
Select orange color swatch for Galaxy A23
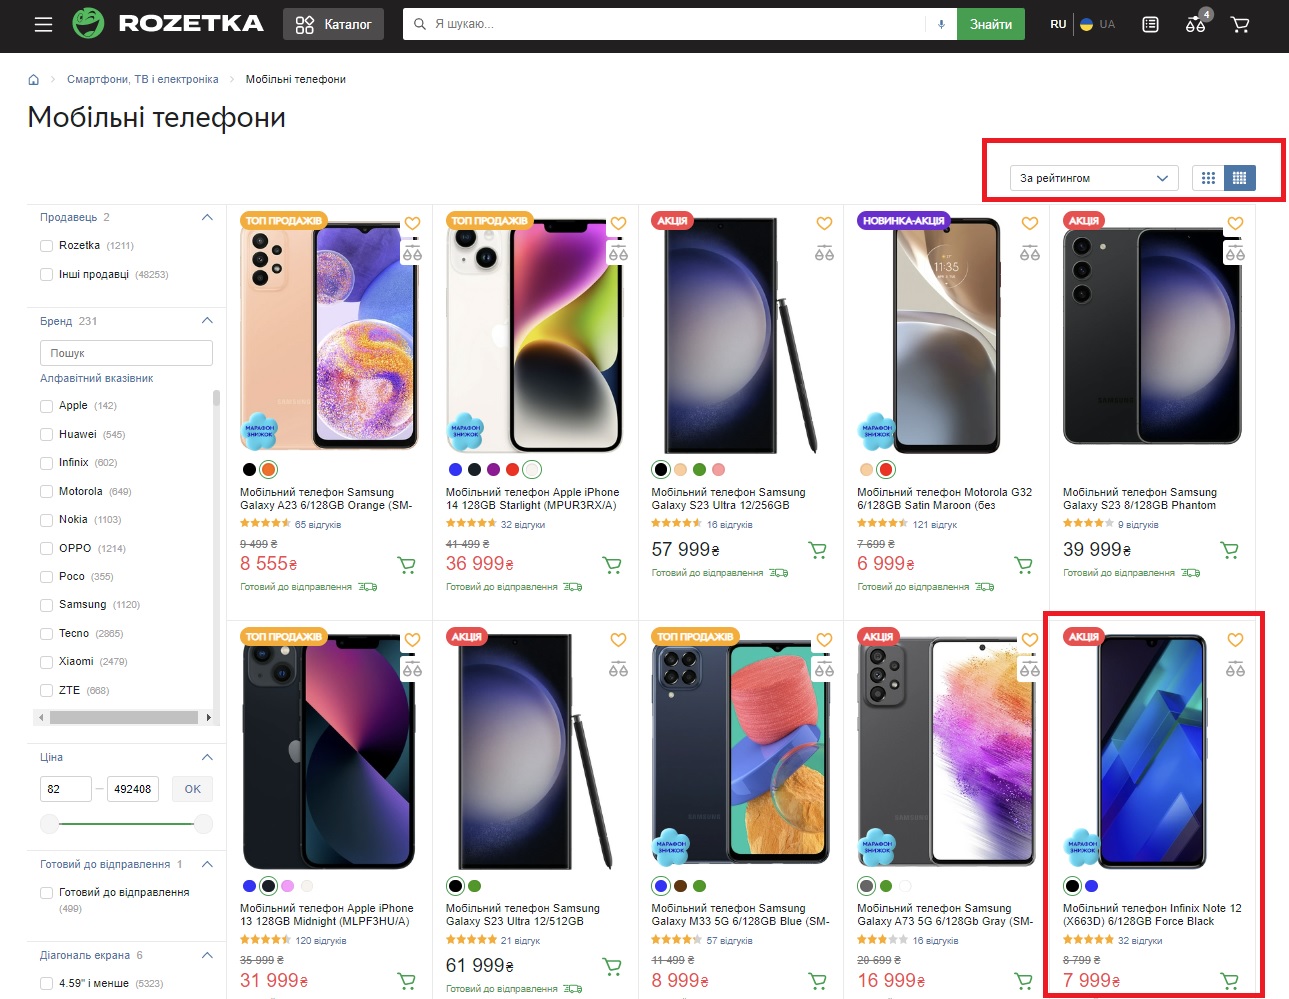coord(268,470)
